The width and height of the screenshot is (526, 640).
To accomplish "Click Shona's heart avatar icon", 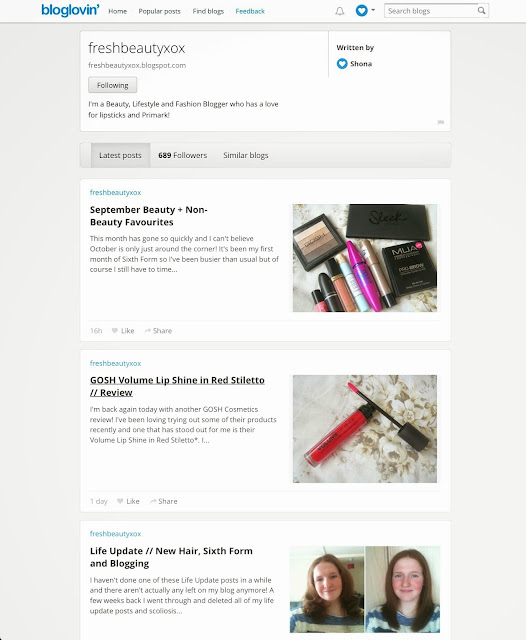I will point(342,64).
